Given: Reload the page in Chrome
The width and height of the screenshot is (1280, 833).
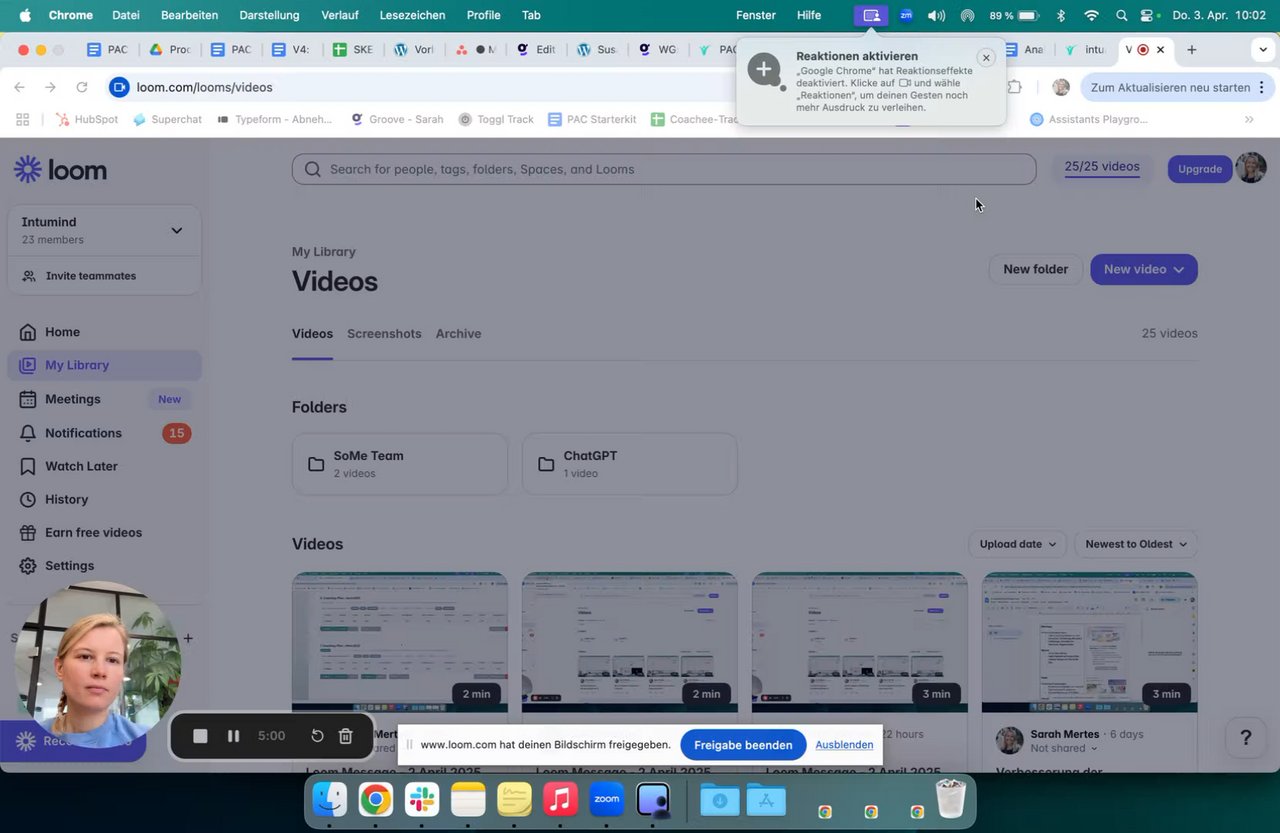Looking at the screenshot, I should pos(82,87).
